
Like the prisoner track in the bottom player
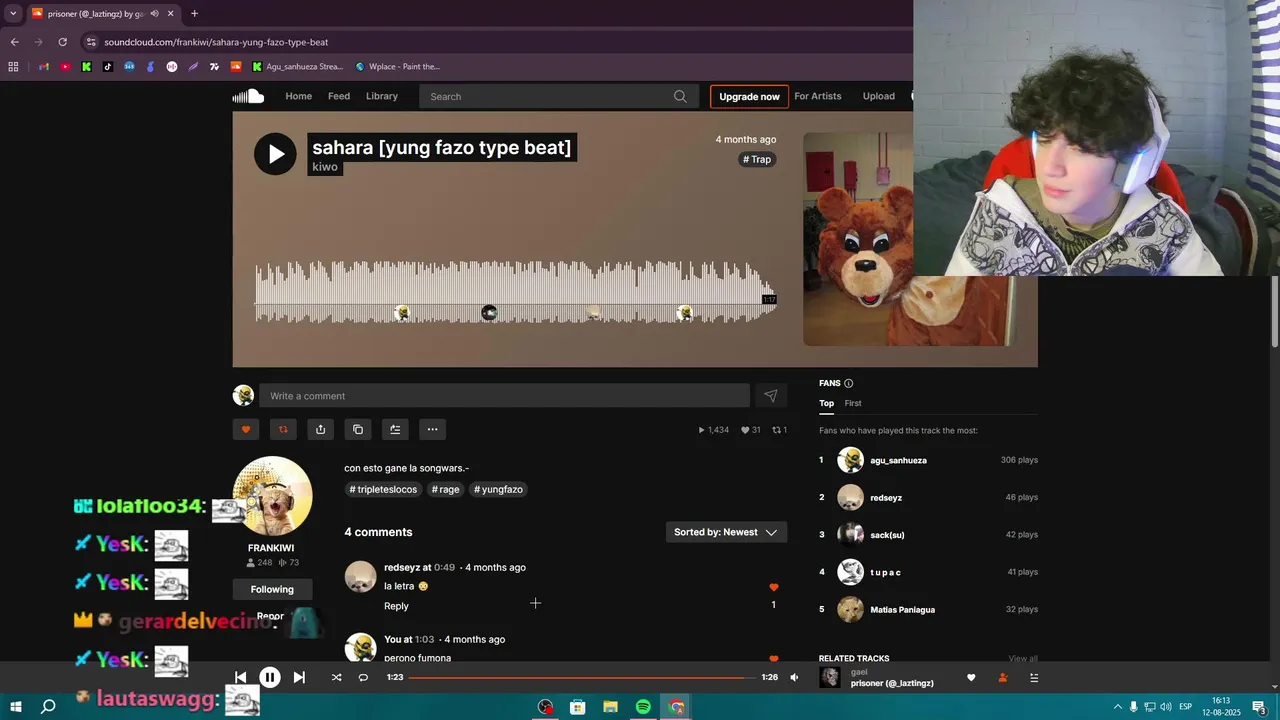point(971,677)
